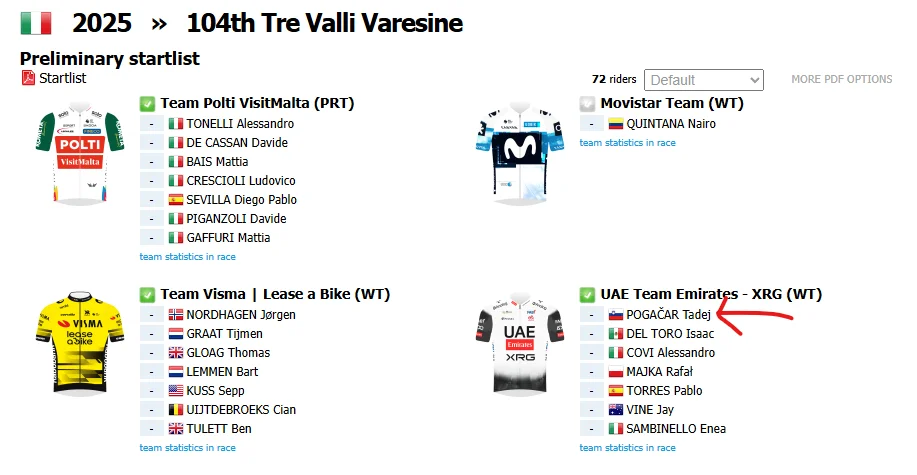Open the Team Polti VisitMalta jersey image
Viewport: 917px width, 475px height.
(80, 154)
